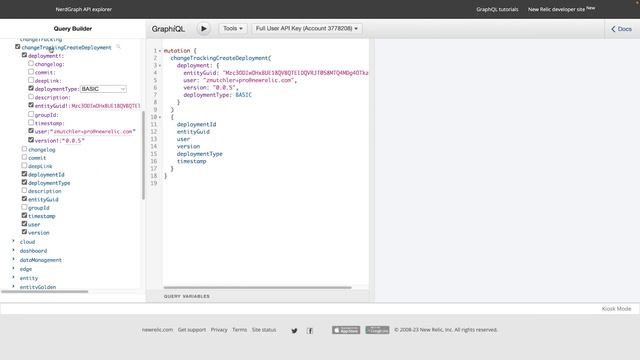Open the App Store badge

pyautogui.click(x=346, y=330)
